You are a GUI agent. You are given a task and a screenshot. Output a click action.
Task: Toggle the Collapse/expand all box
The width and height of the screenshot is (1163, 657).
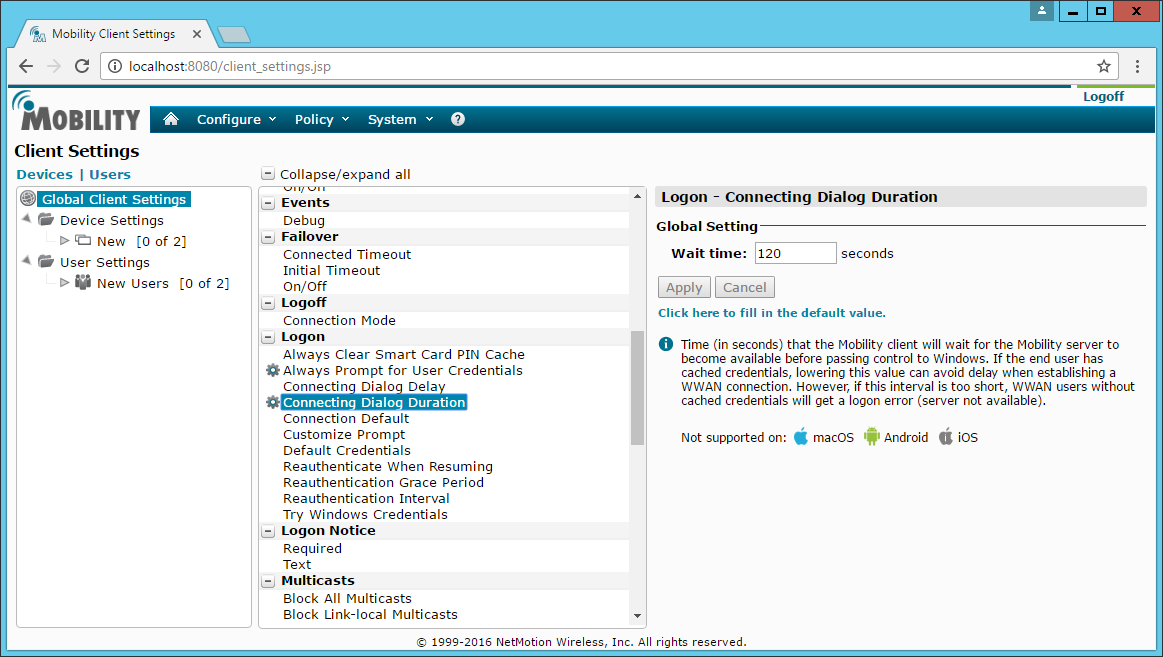point(268,174)
